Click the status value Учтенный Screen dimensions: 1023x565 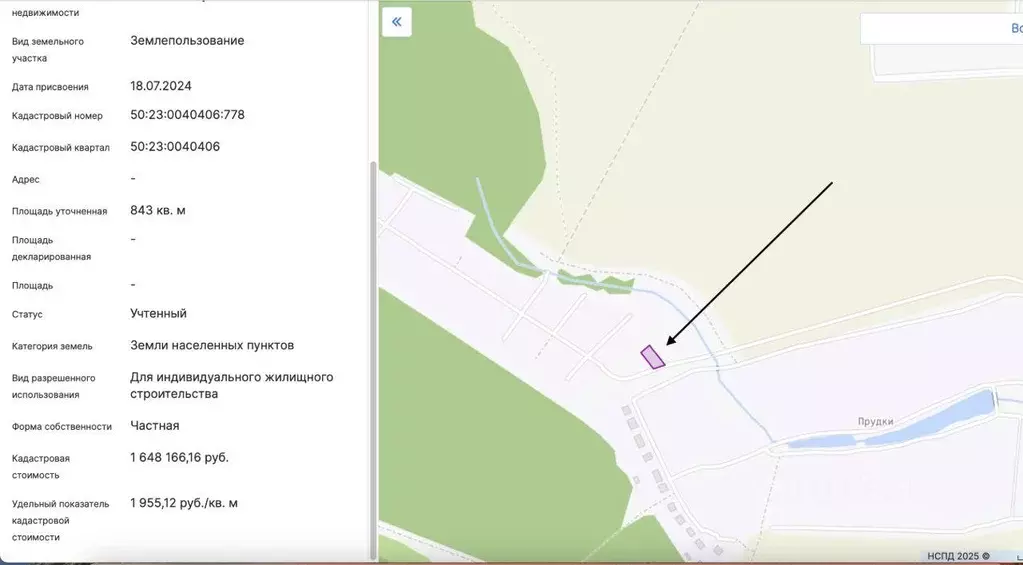click(159, 313)
